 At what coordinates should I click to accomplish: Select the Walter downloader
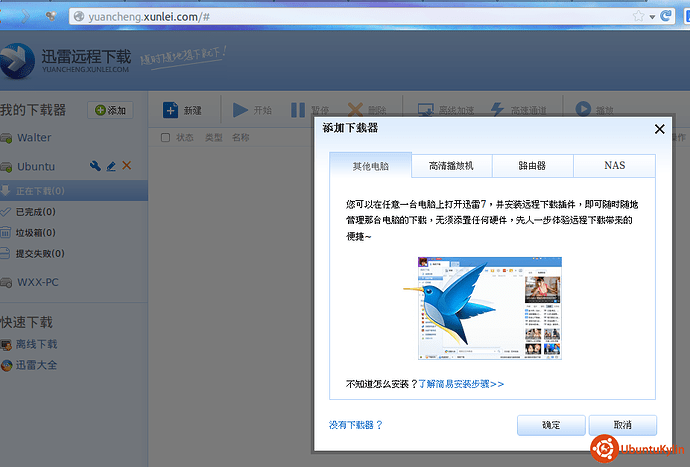click(34, 138)
